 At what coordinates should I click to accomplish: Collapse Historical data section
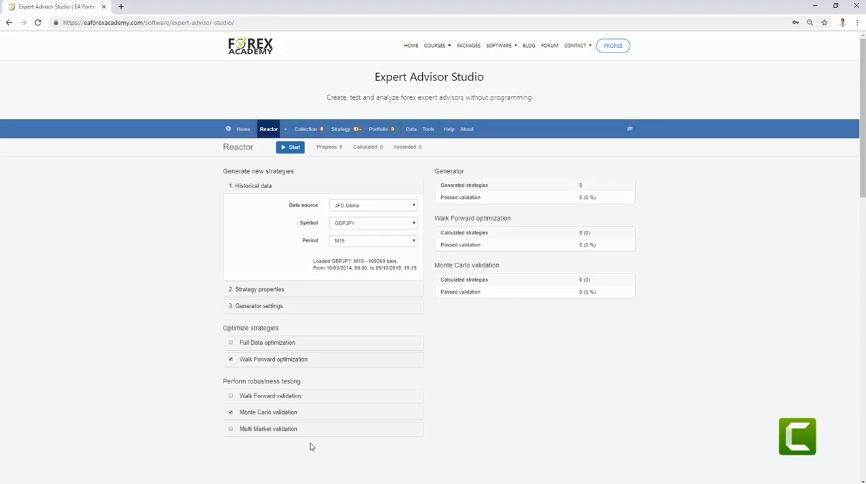[323, 186]
